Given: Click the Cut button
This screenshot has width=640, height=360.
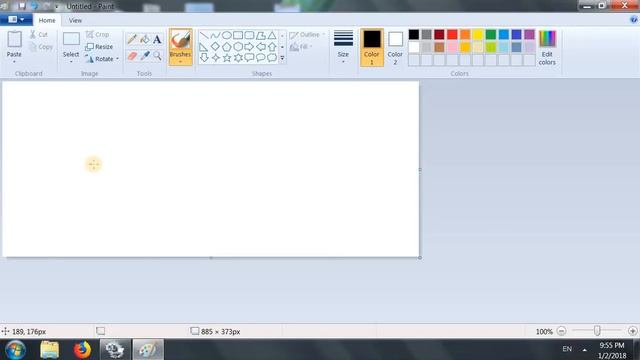Looking at the screenshot, I should tap(39, 35).
